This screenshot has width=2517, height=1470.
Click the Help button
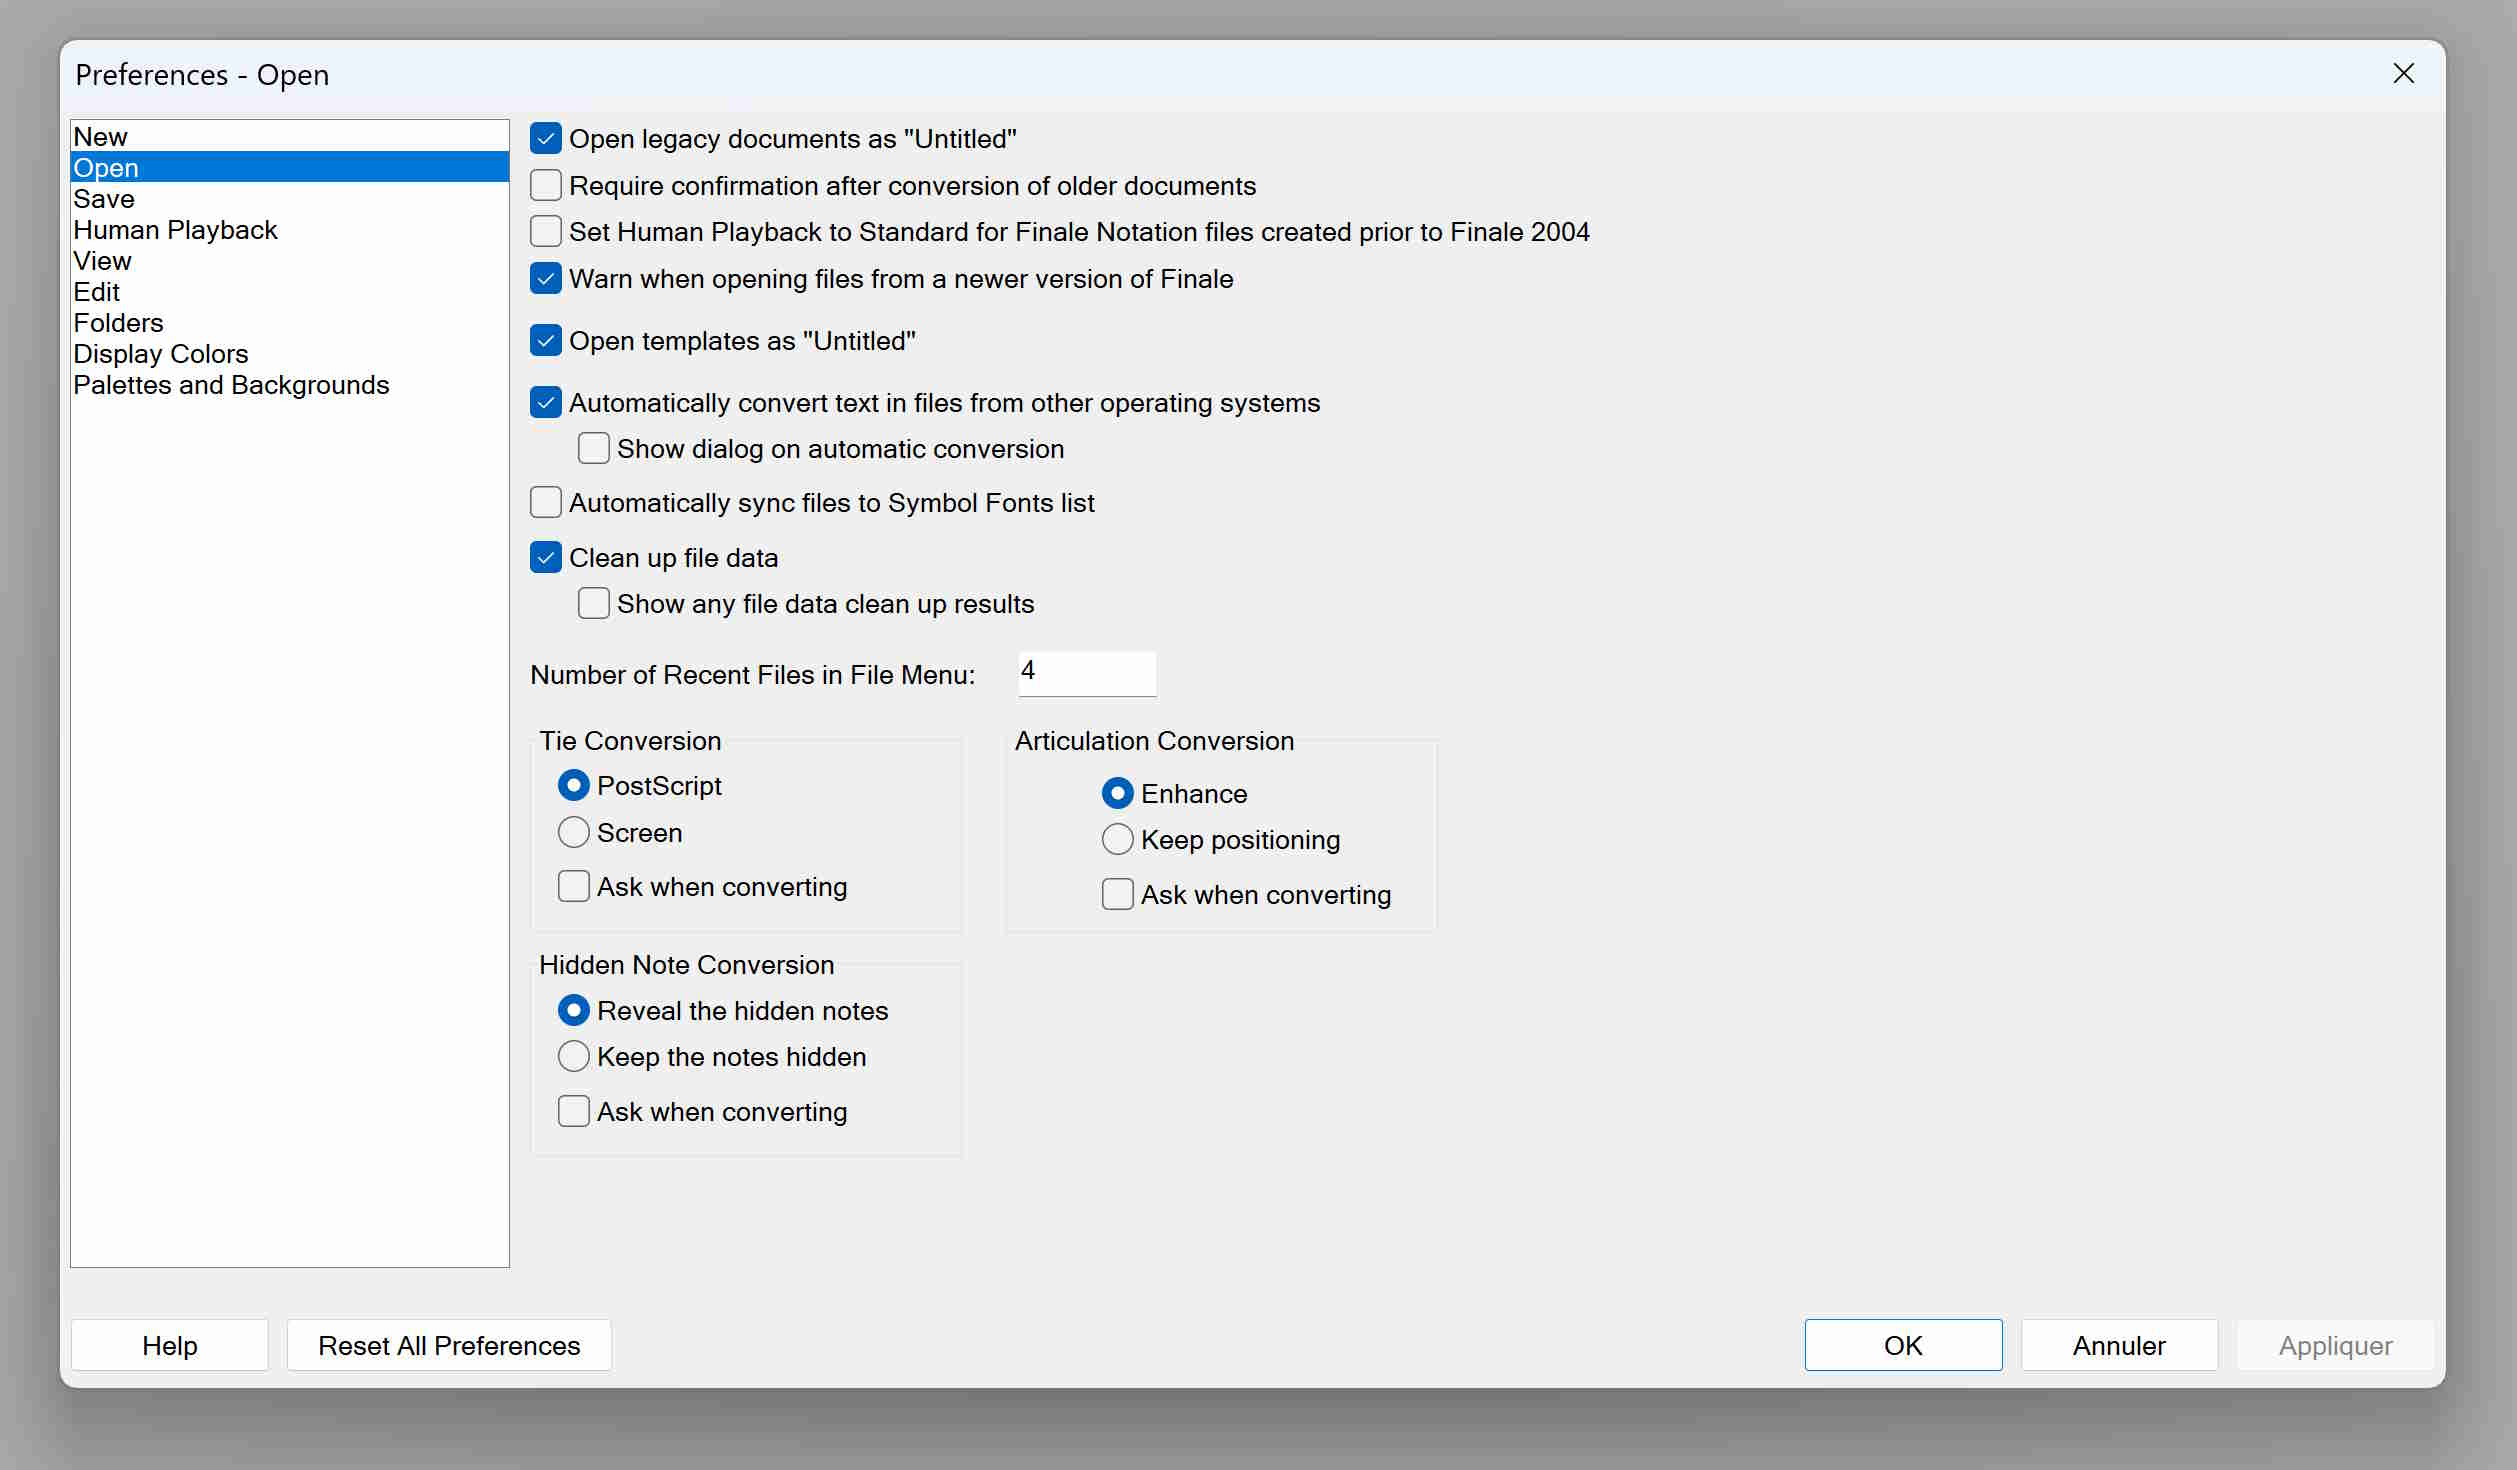tap(169, 1346)
